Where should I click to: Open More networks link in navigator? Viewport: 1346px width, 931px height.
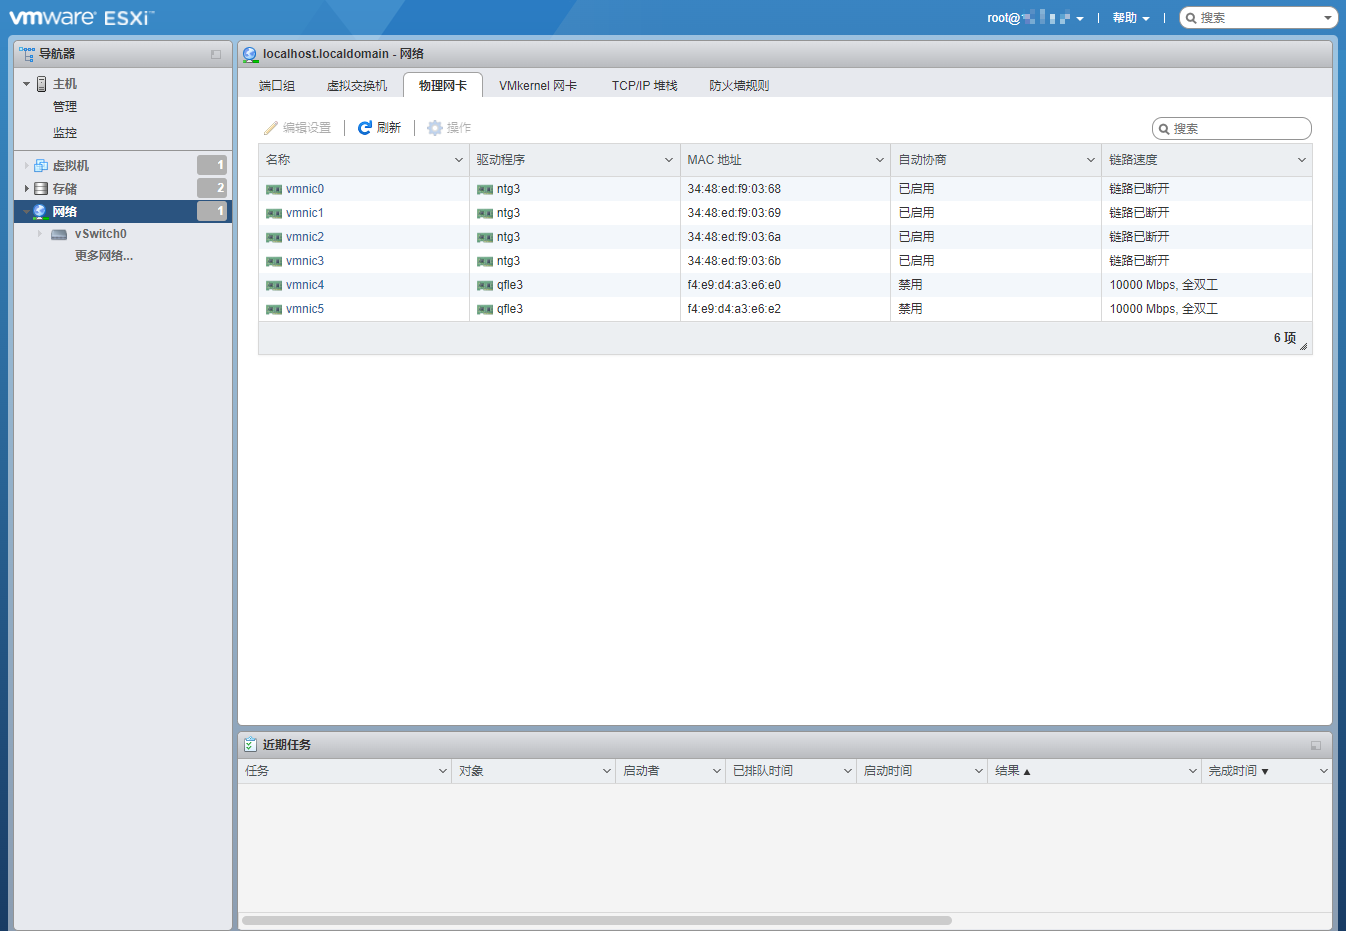click(x=104, y=256)
